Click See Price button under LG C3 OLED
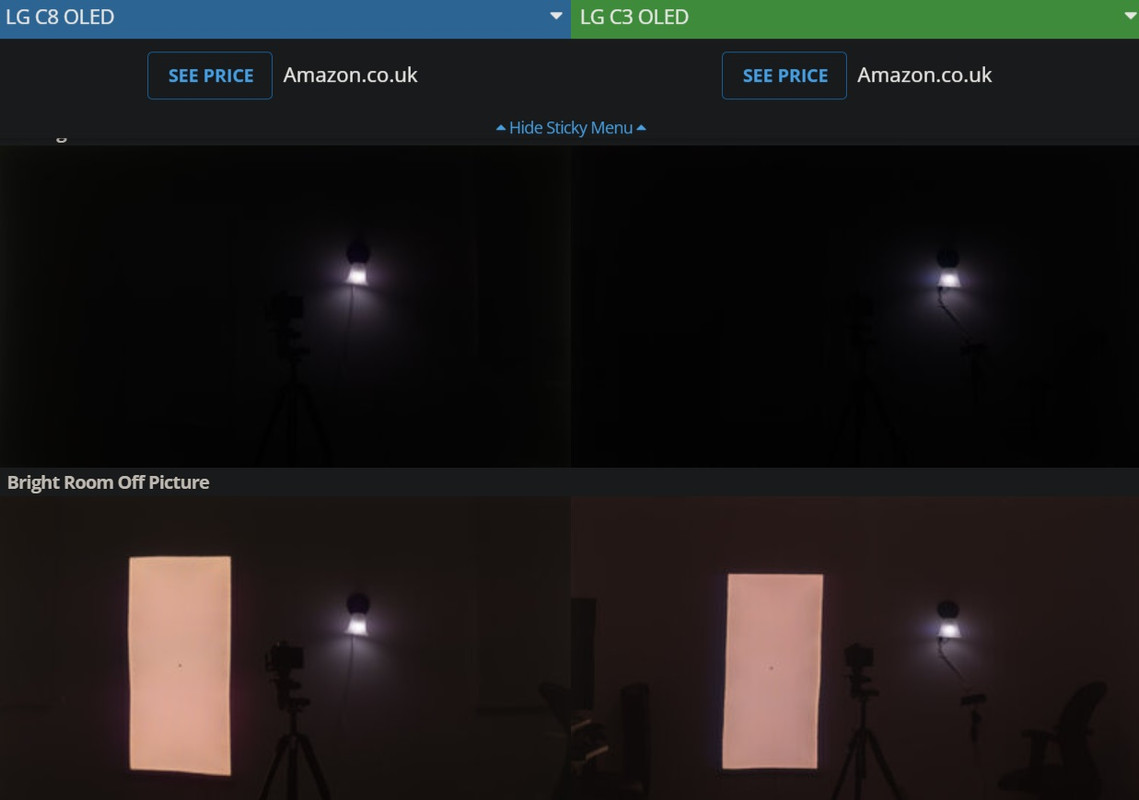 coord(785,76)
